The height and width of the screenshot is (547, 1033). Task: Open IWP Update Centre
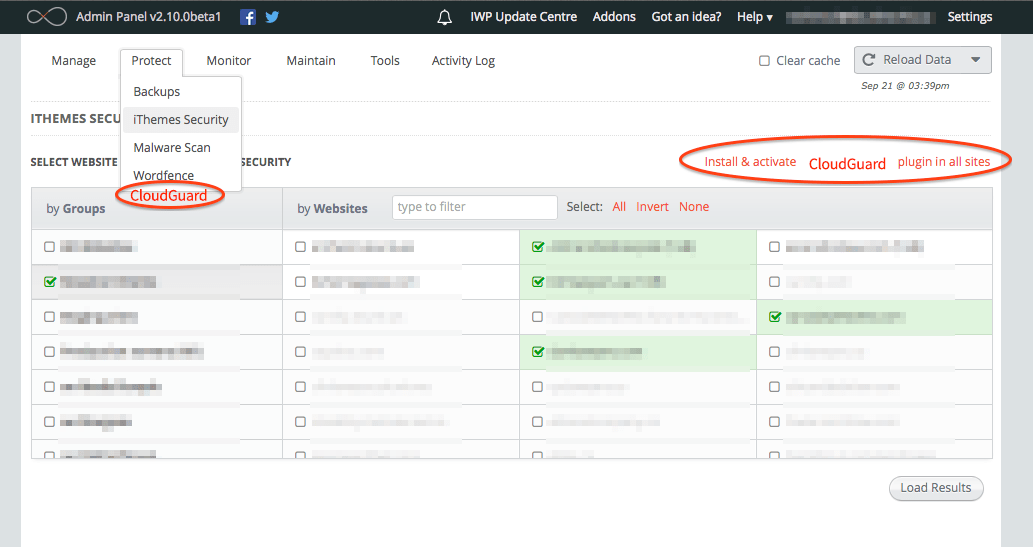[524, 17]
